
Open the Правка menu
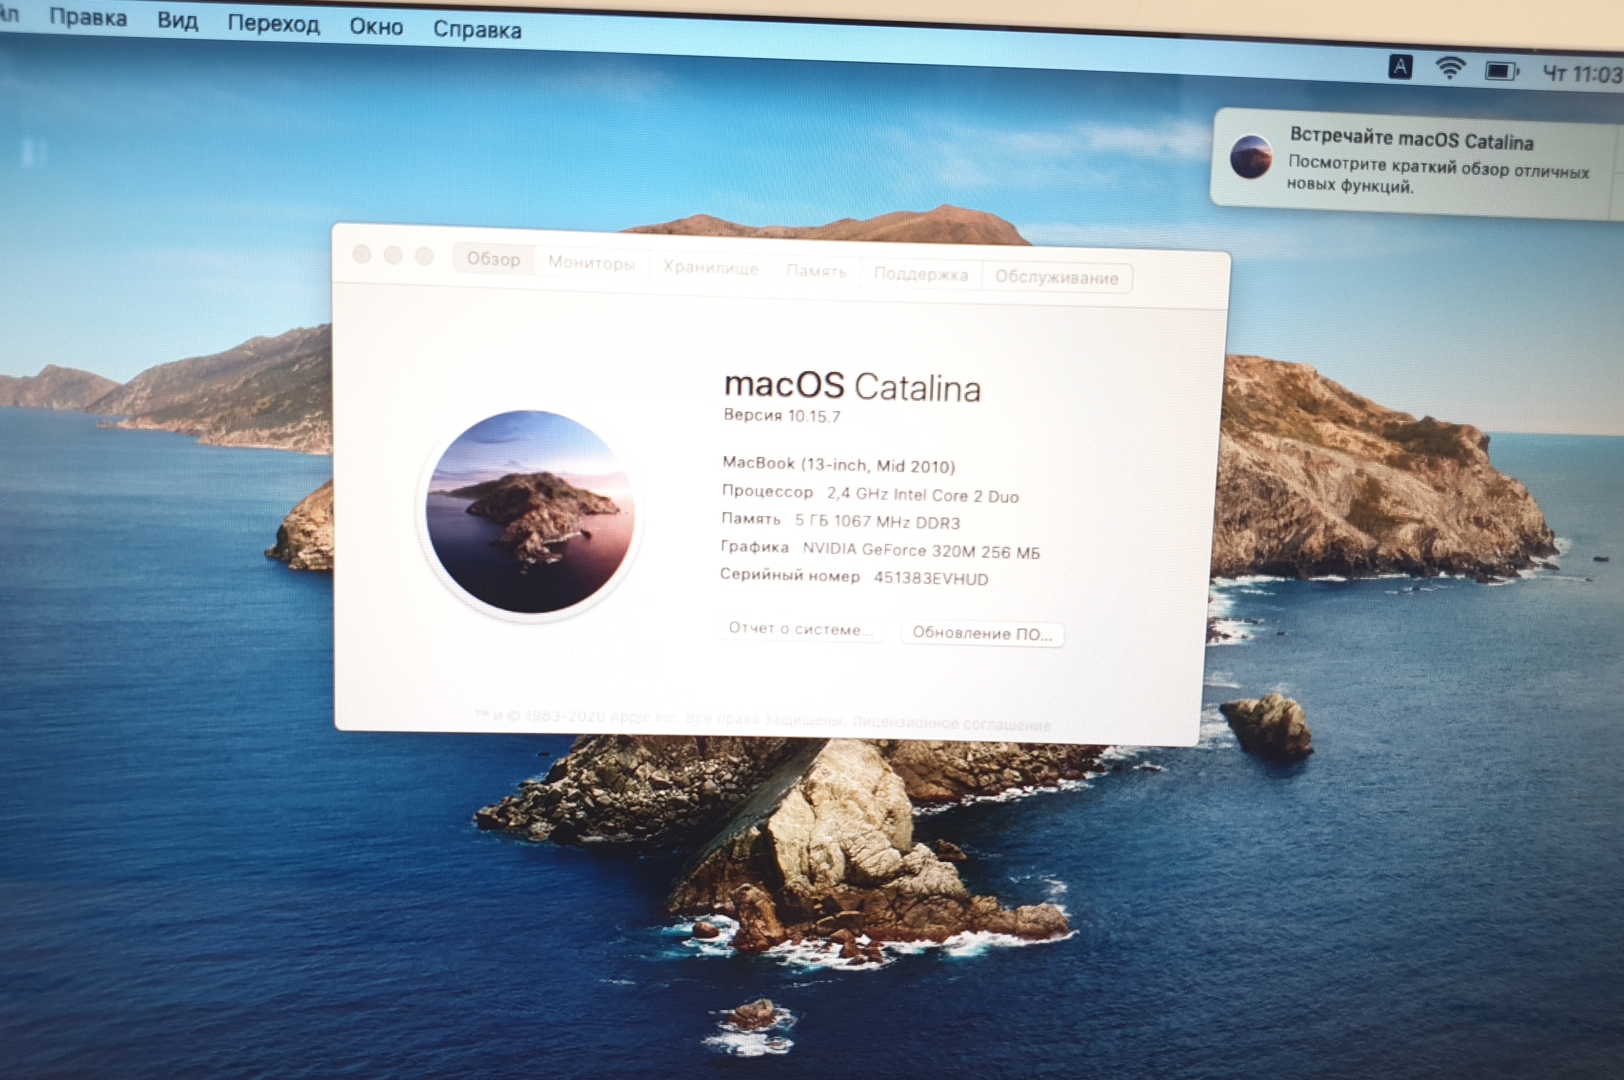click(88, 18)
